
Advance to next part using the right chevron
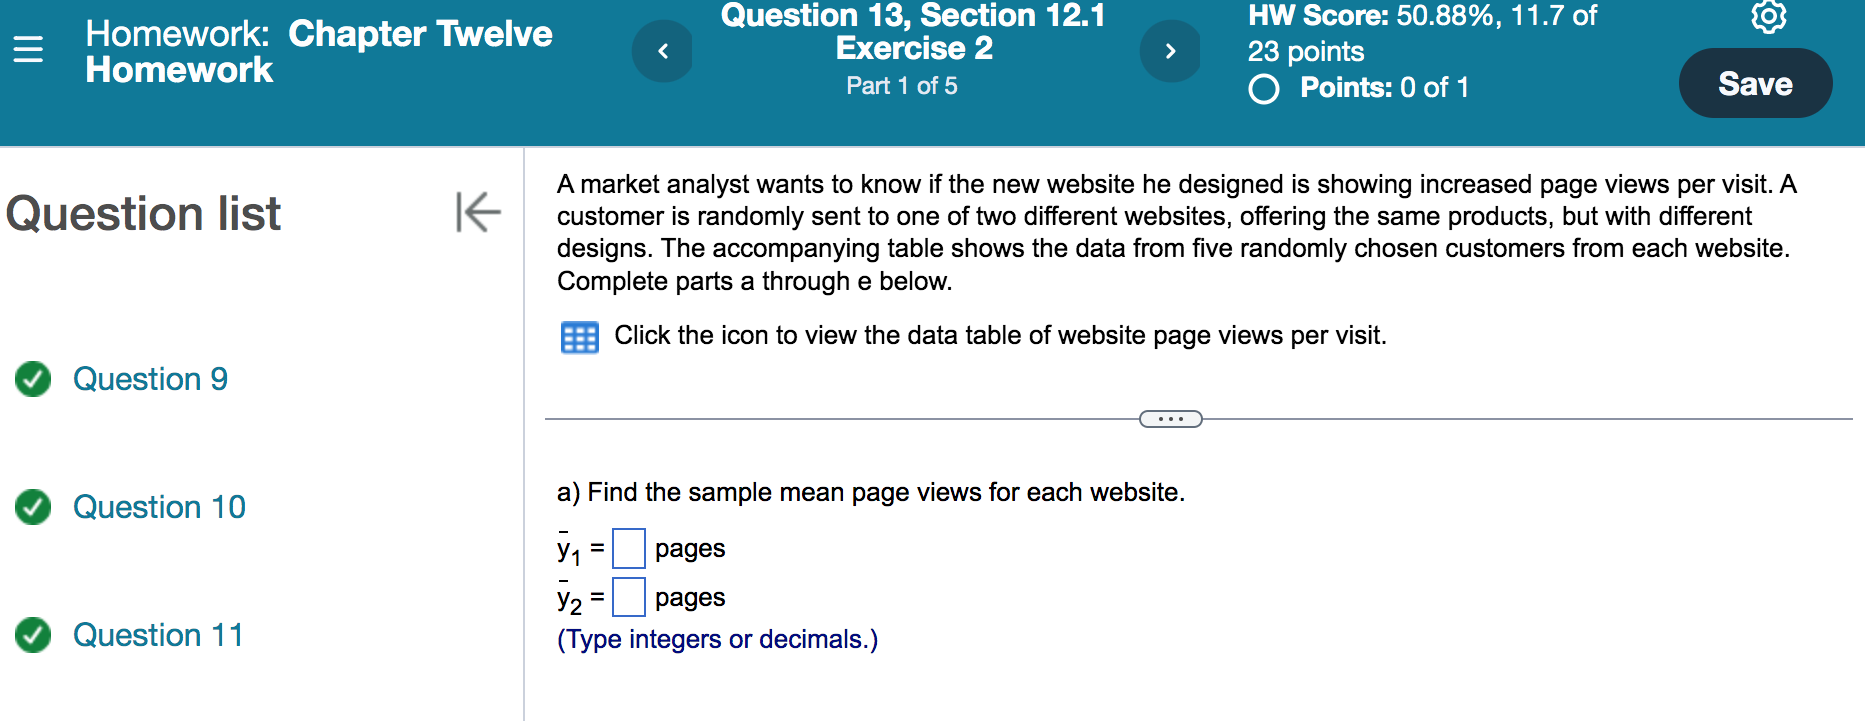[x=1171, y=52]
